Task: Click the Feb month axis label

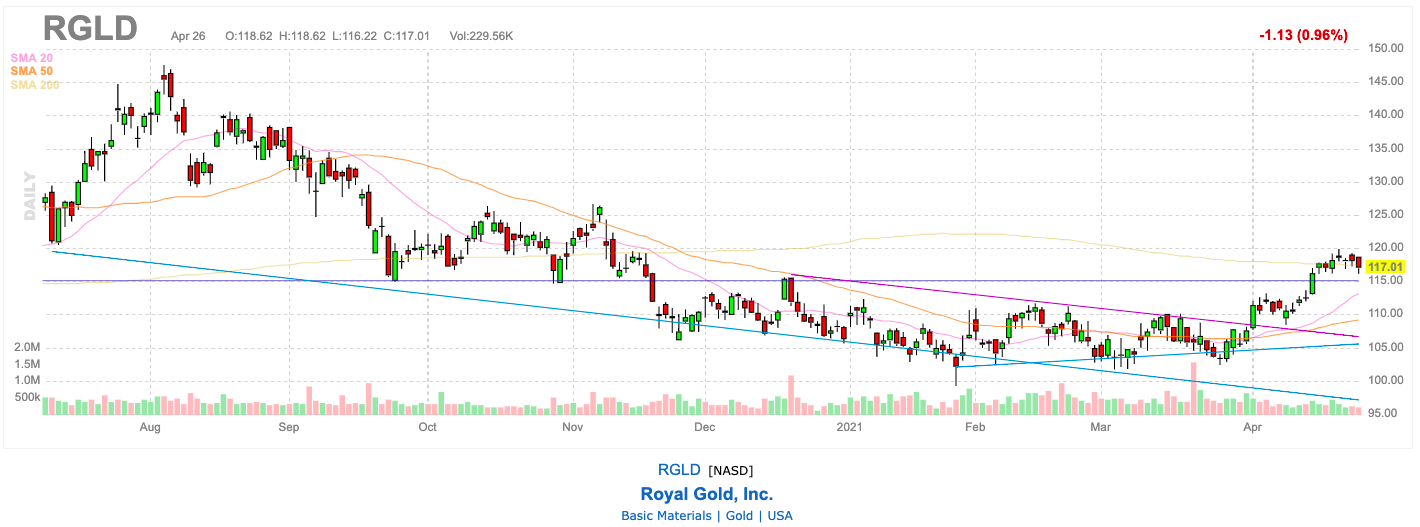Action: click(976, 428)
